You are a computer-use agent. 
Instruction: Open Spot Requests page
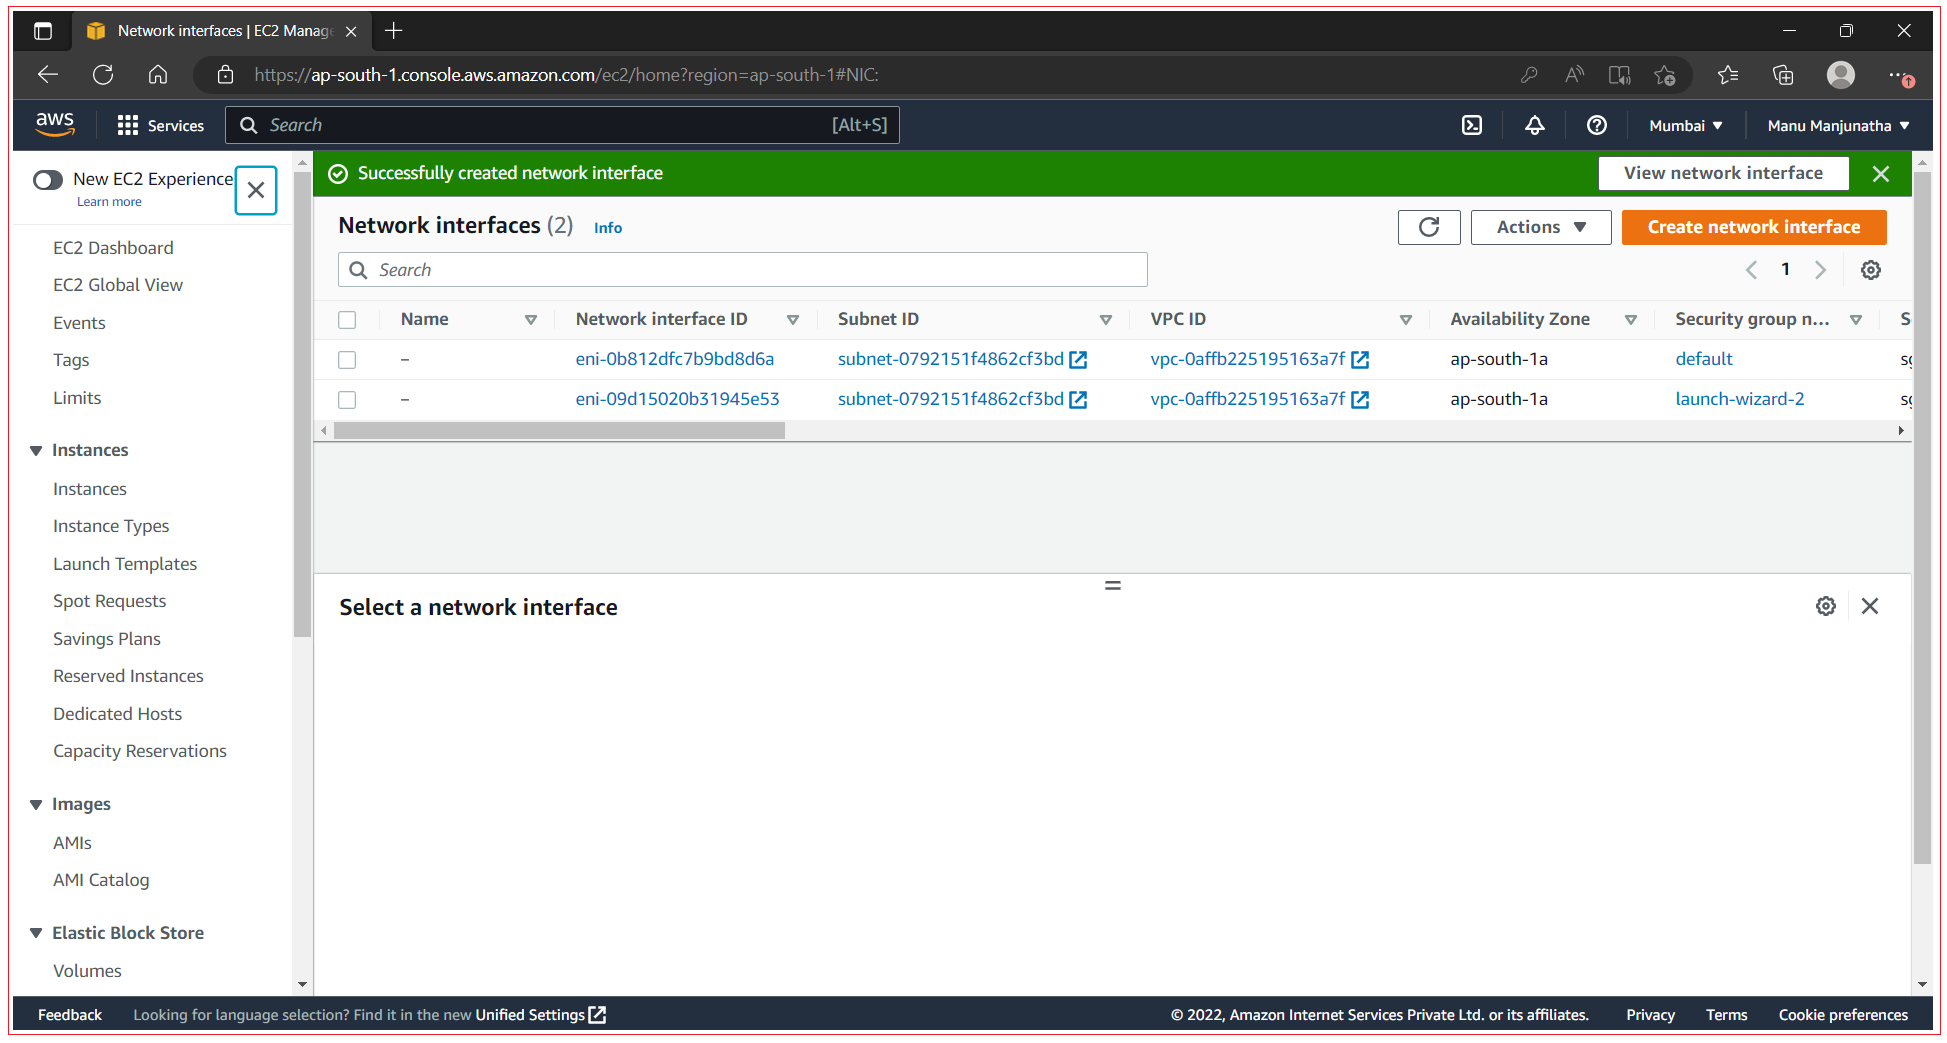coord(110,601)
